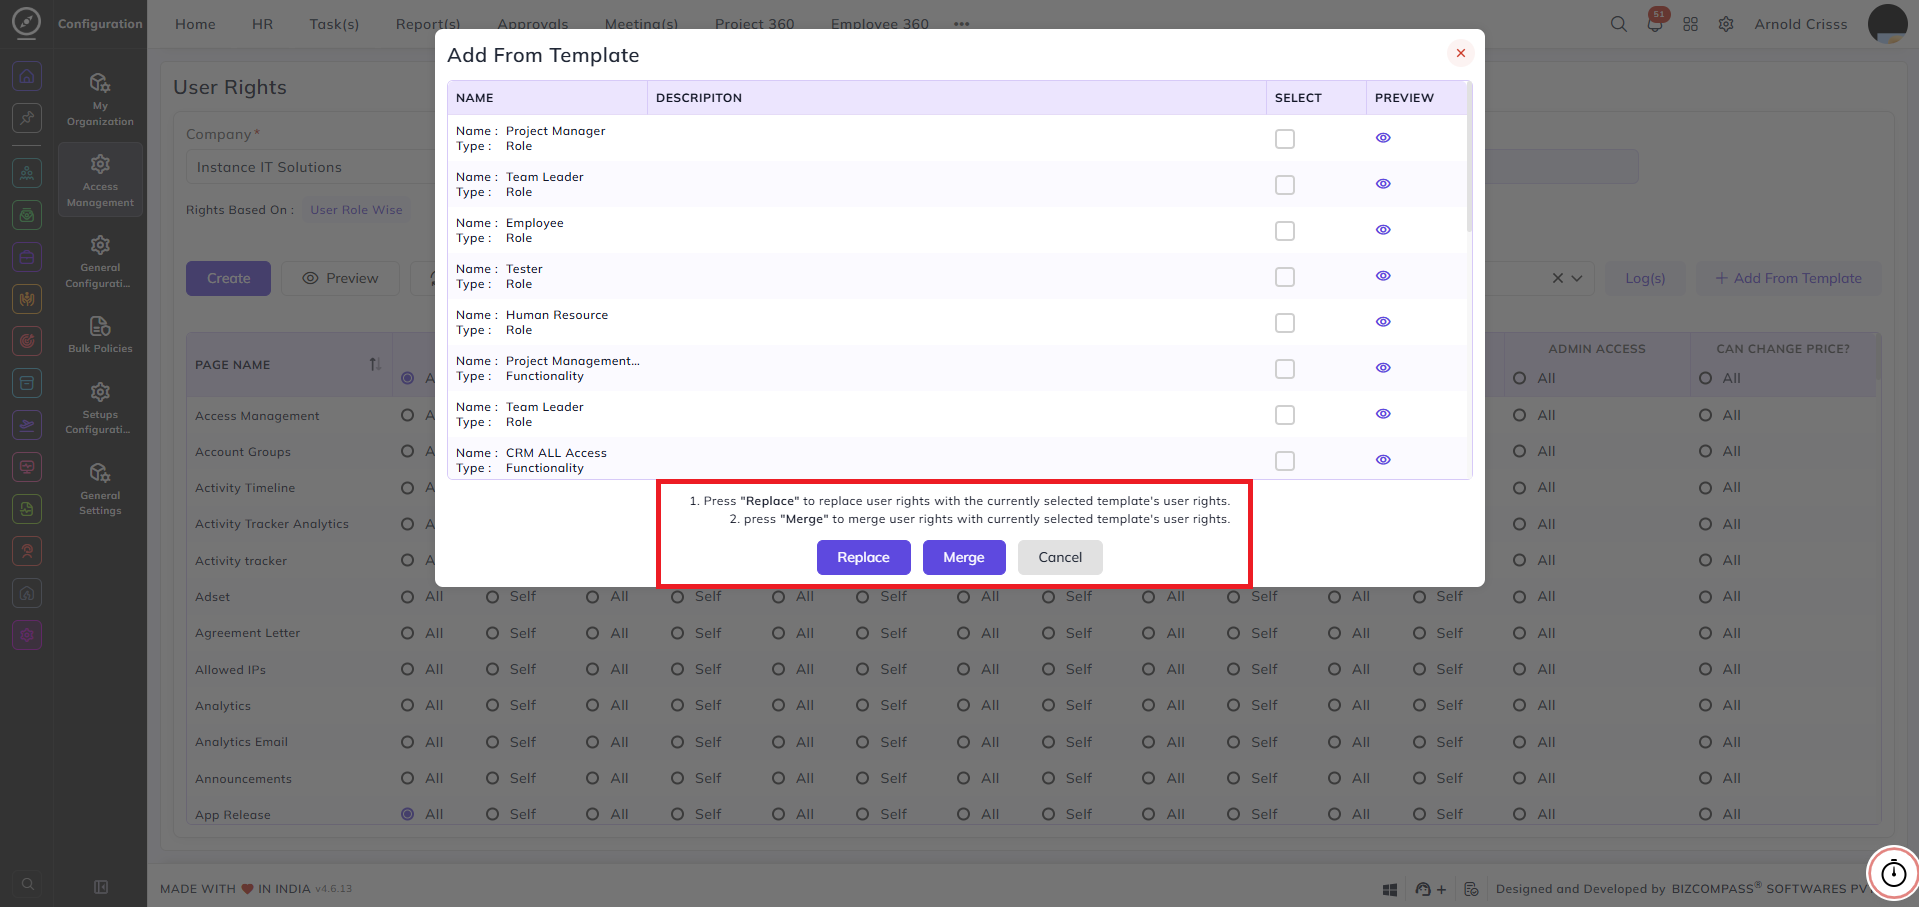
Task: Open the Task(s) menu
Action: pos(334,24)
